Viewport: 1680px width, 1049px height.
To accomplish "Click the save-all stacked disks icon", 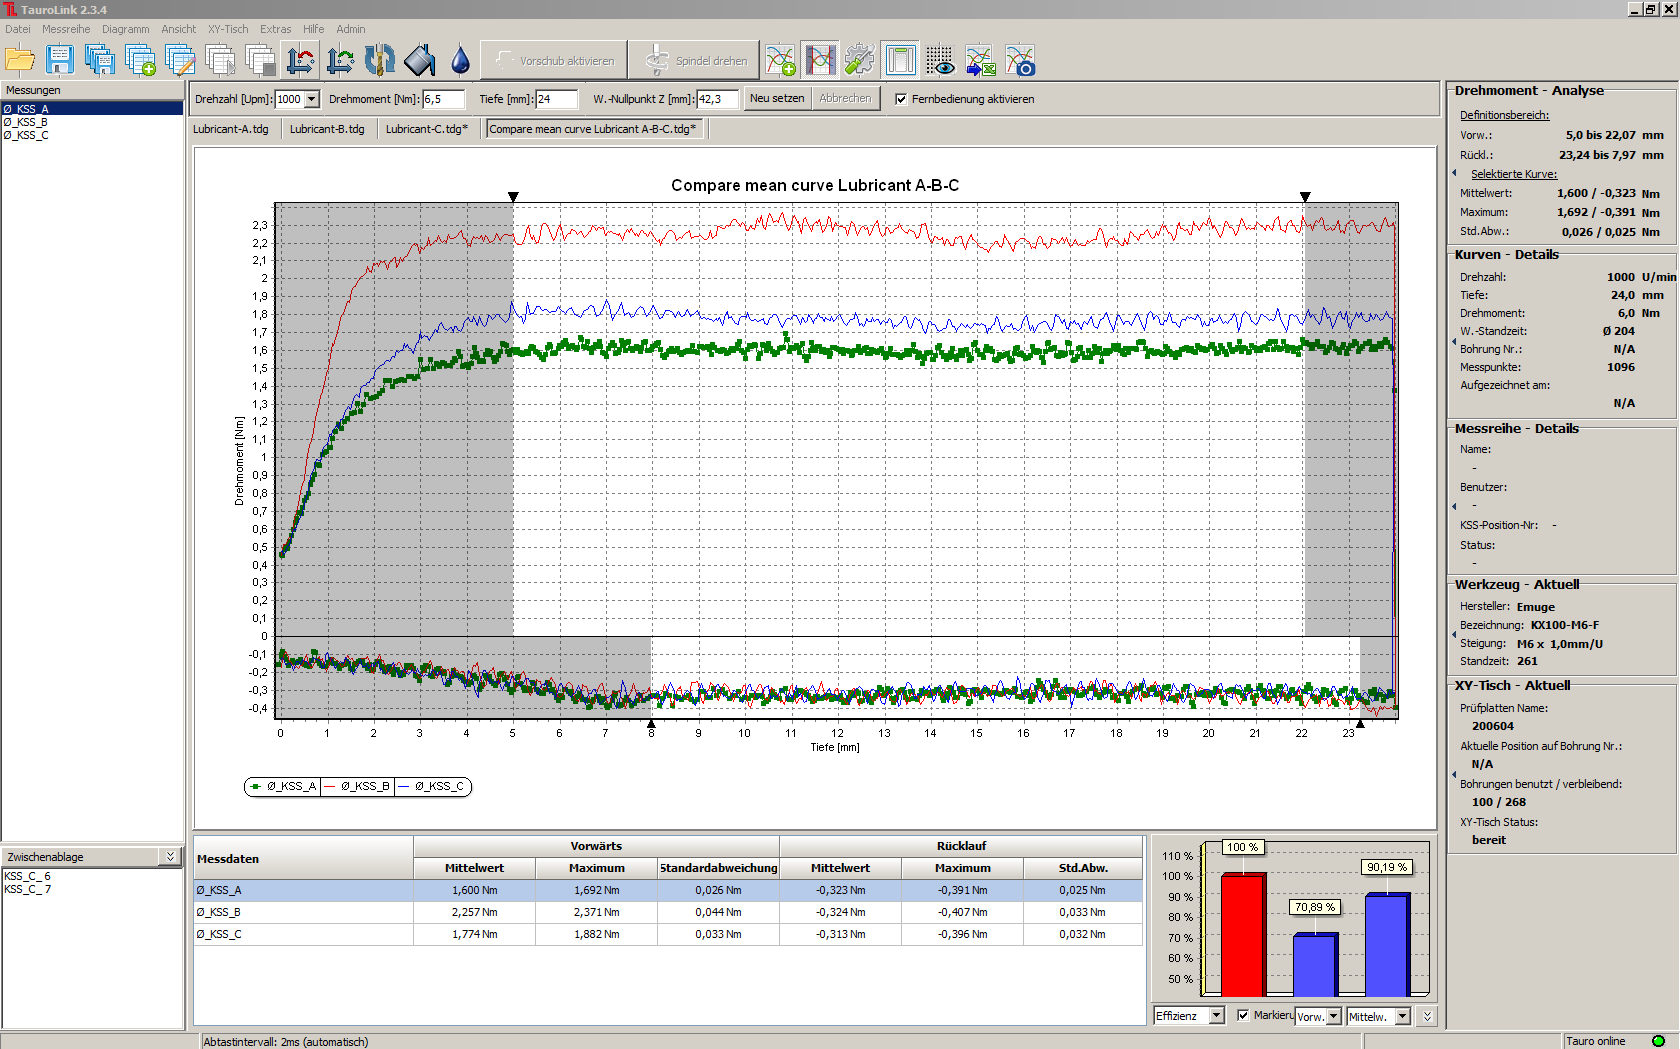I will 100,60.
